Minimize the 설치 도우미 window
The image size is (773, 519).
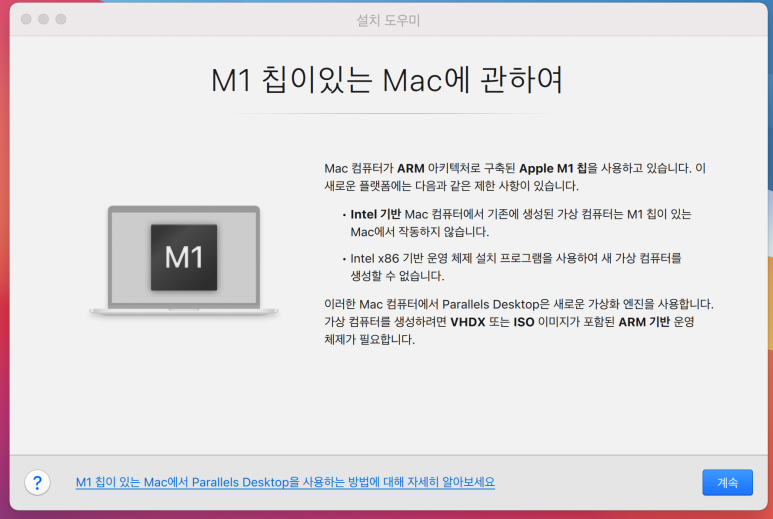[43, 19]
